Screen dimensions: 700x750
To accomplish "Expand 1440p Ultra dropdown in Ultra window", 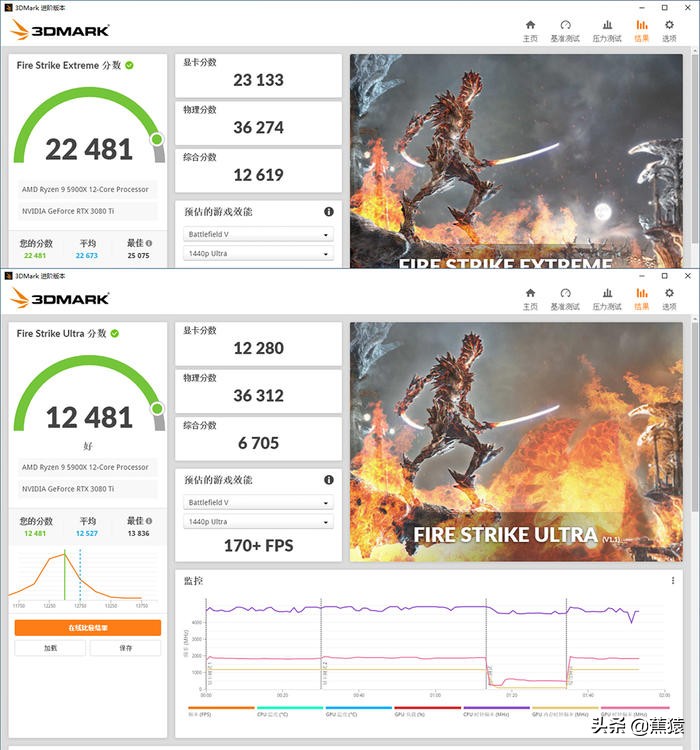I will (x=258, y=522).
